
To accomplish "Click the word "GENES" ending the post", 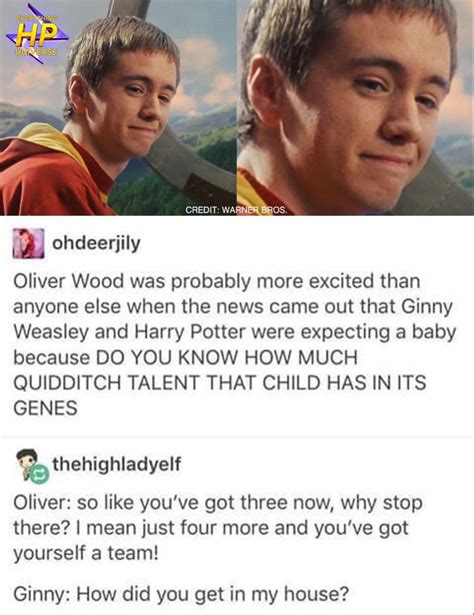I will 45,408.
